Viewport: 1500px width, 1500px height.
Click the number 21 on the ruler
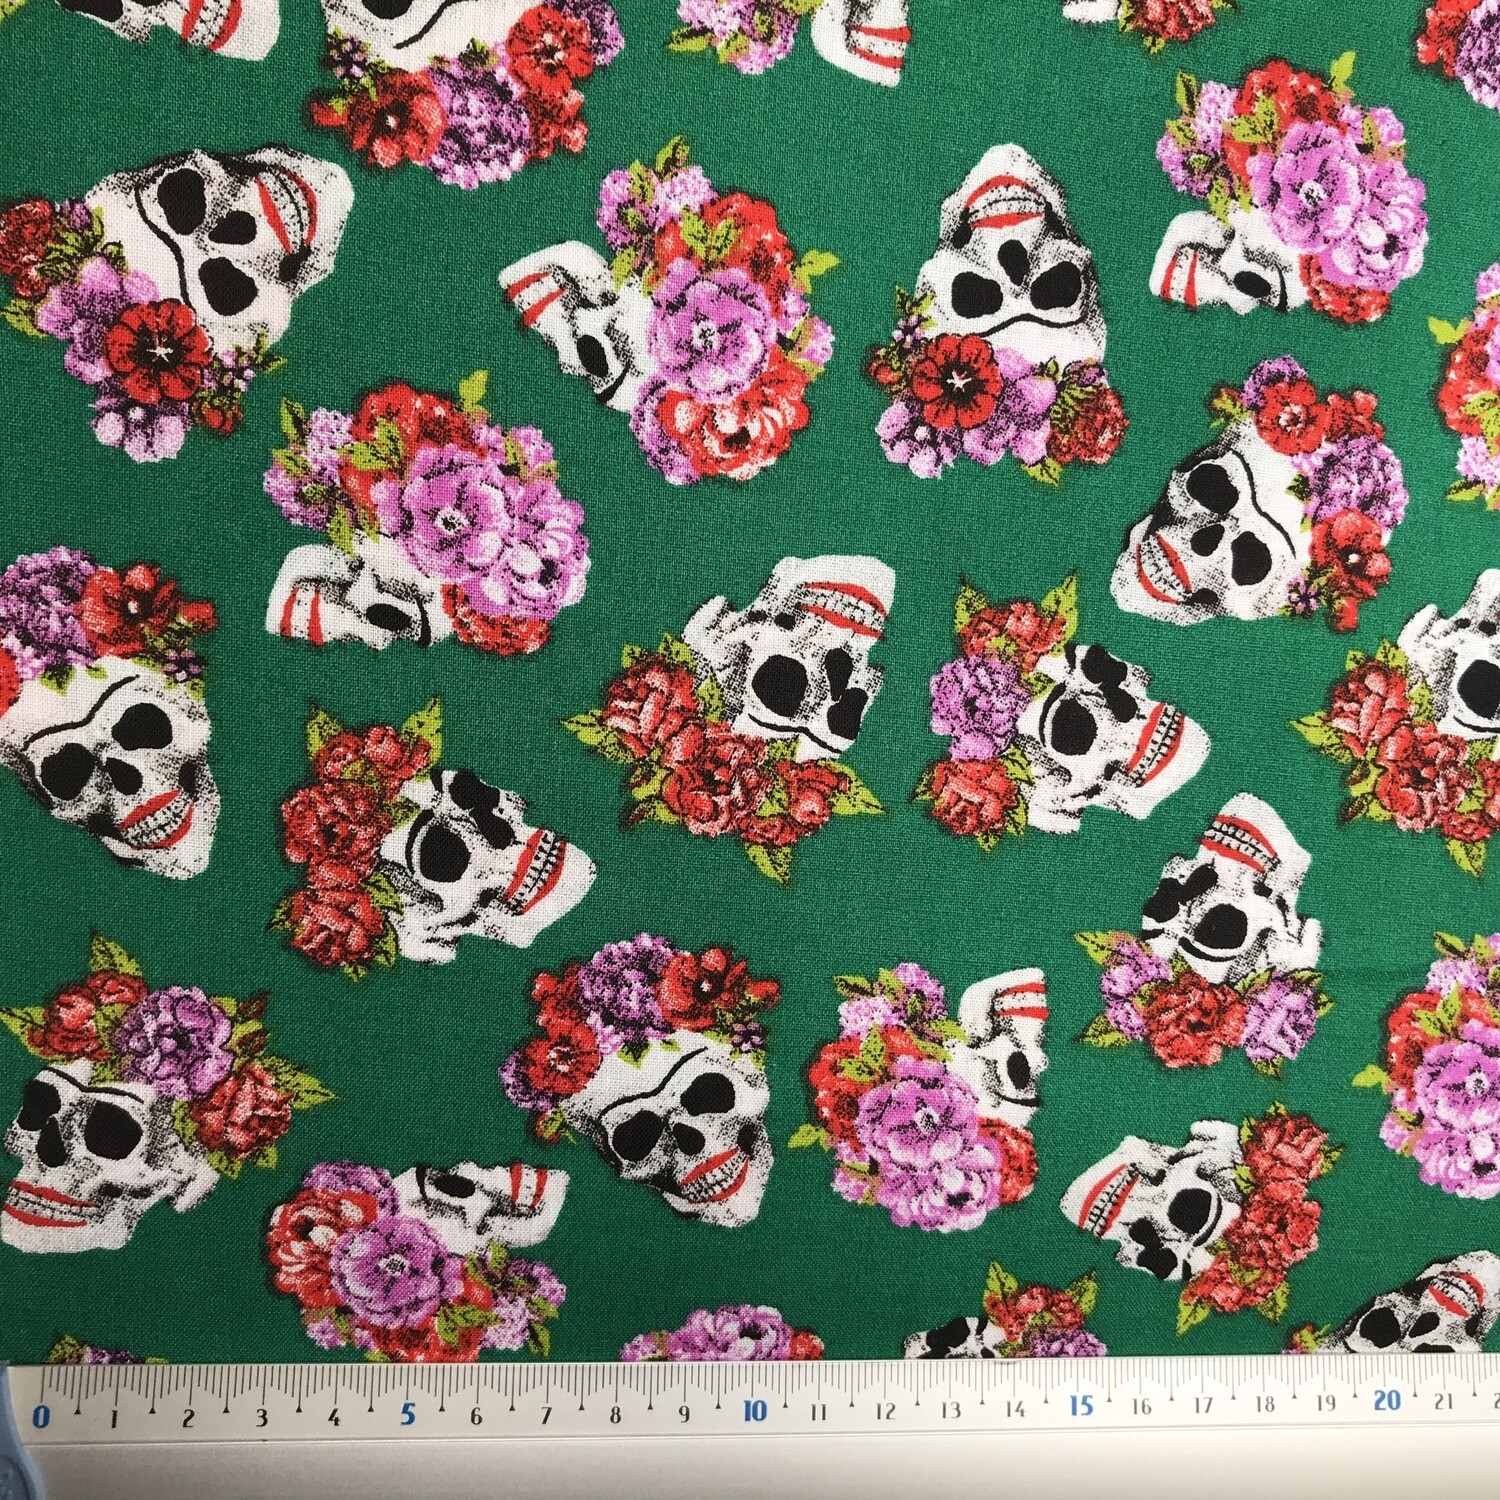pos(1443,1401)
